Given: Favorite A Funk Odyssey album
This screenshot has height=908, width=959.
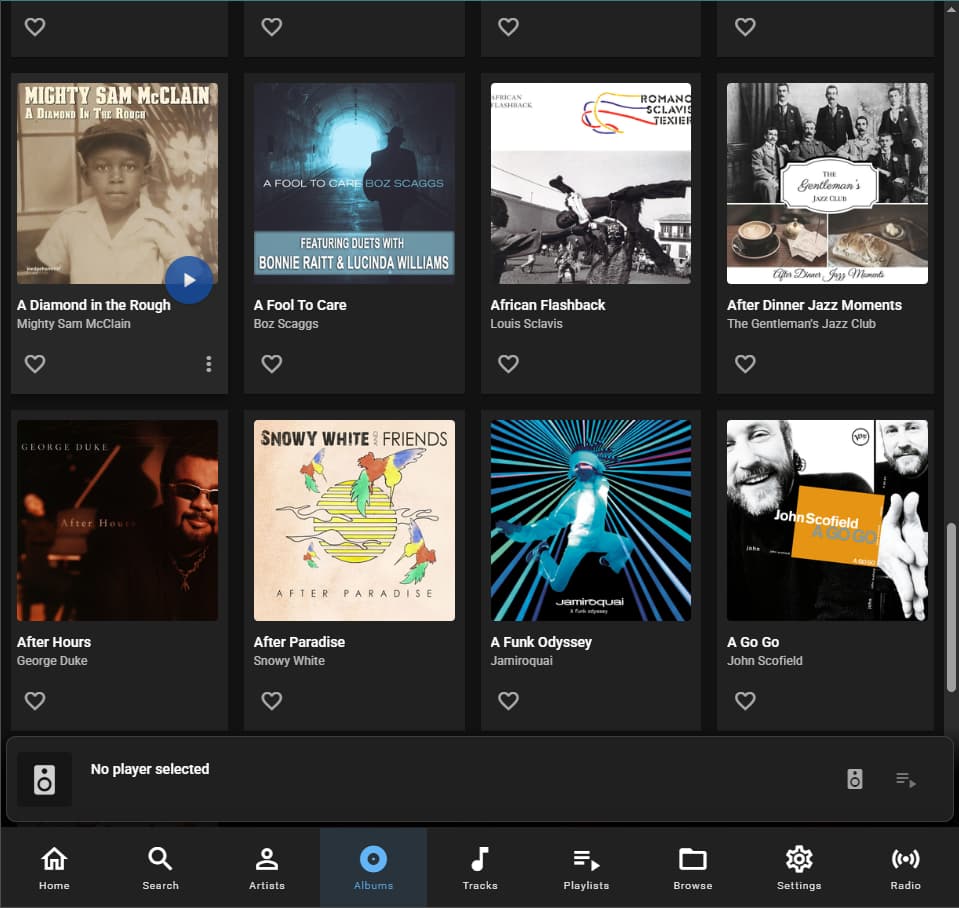Looking at the screenshot, I should tap(508, 701).
